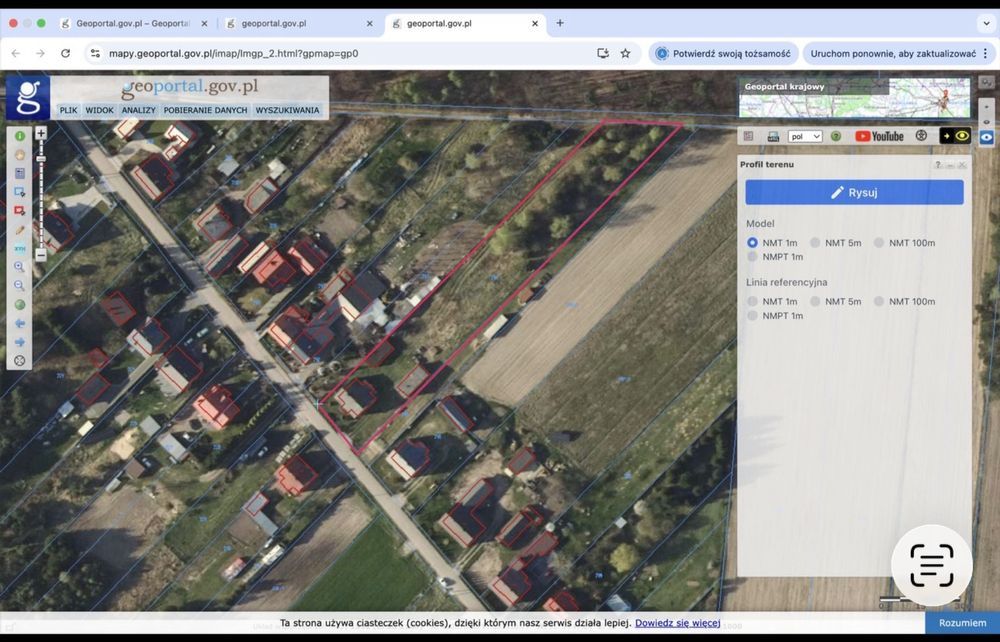The width and height of the screenshot is (1000, 642).
Task: Open the YouTube channel icon
Action: click(x=879, y=136)
